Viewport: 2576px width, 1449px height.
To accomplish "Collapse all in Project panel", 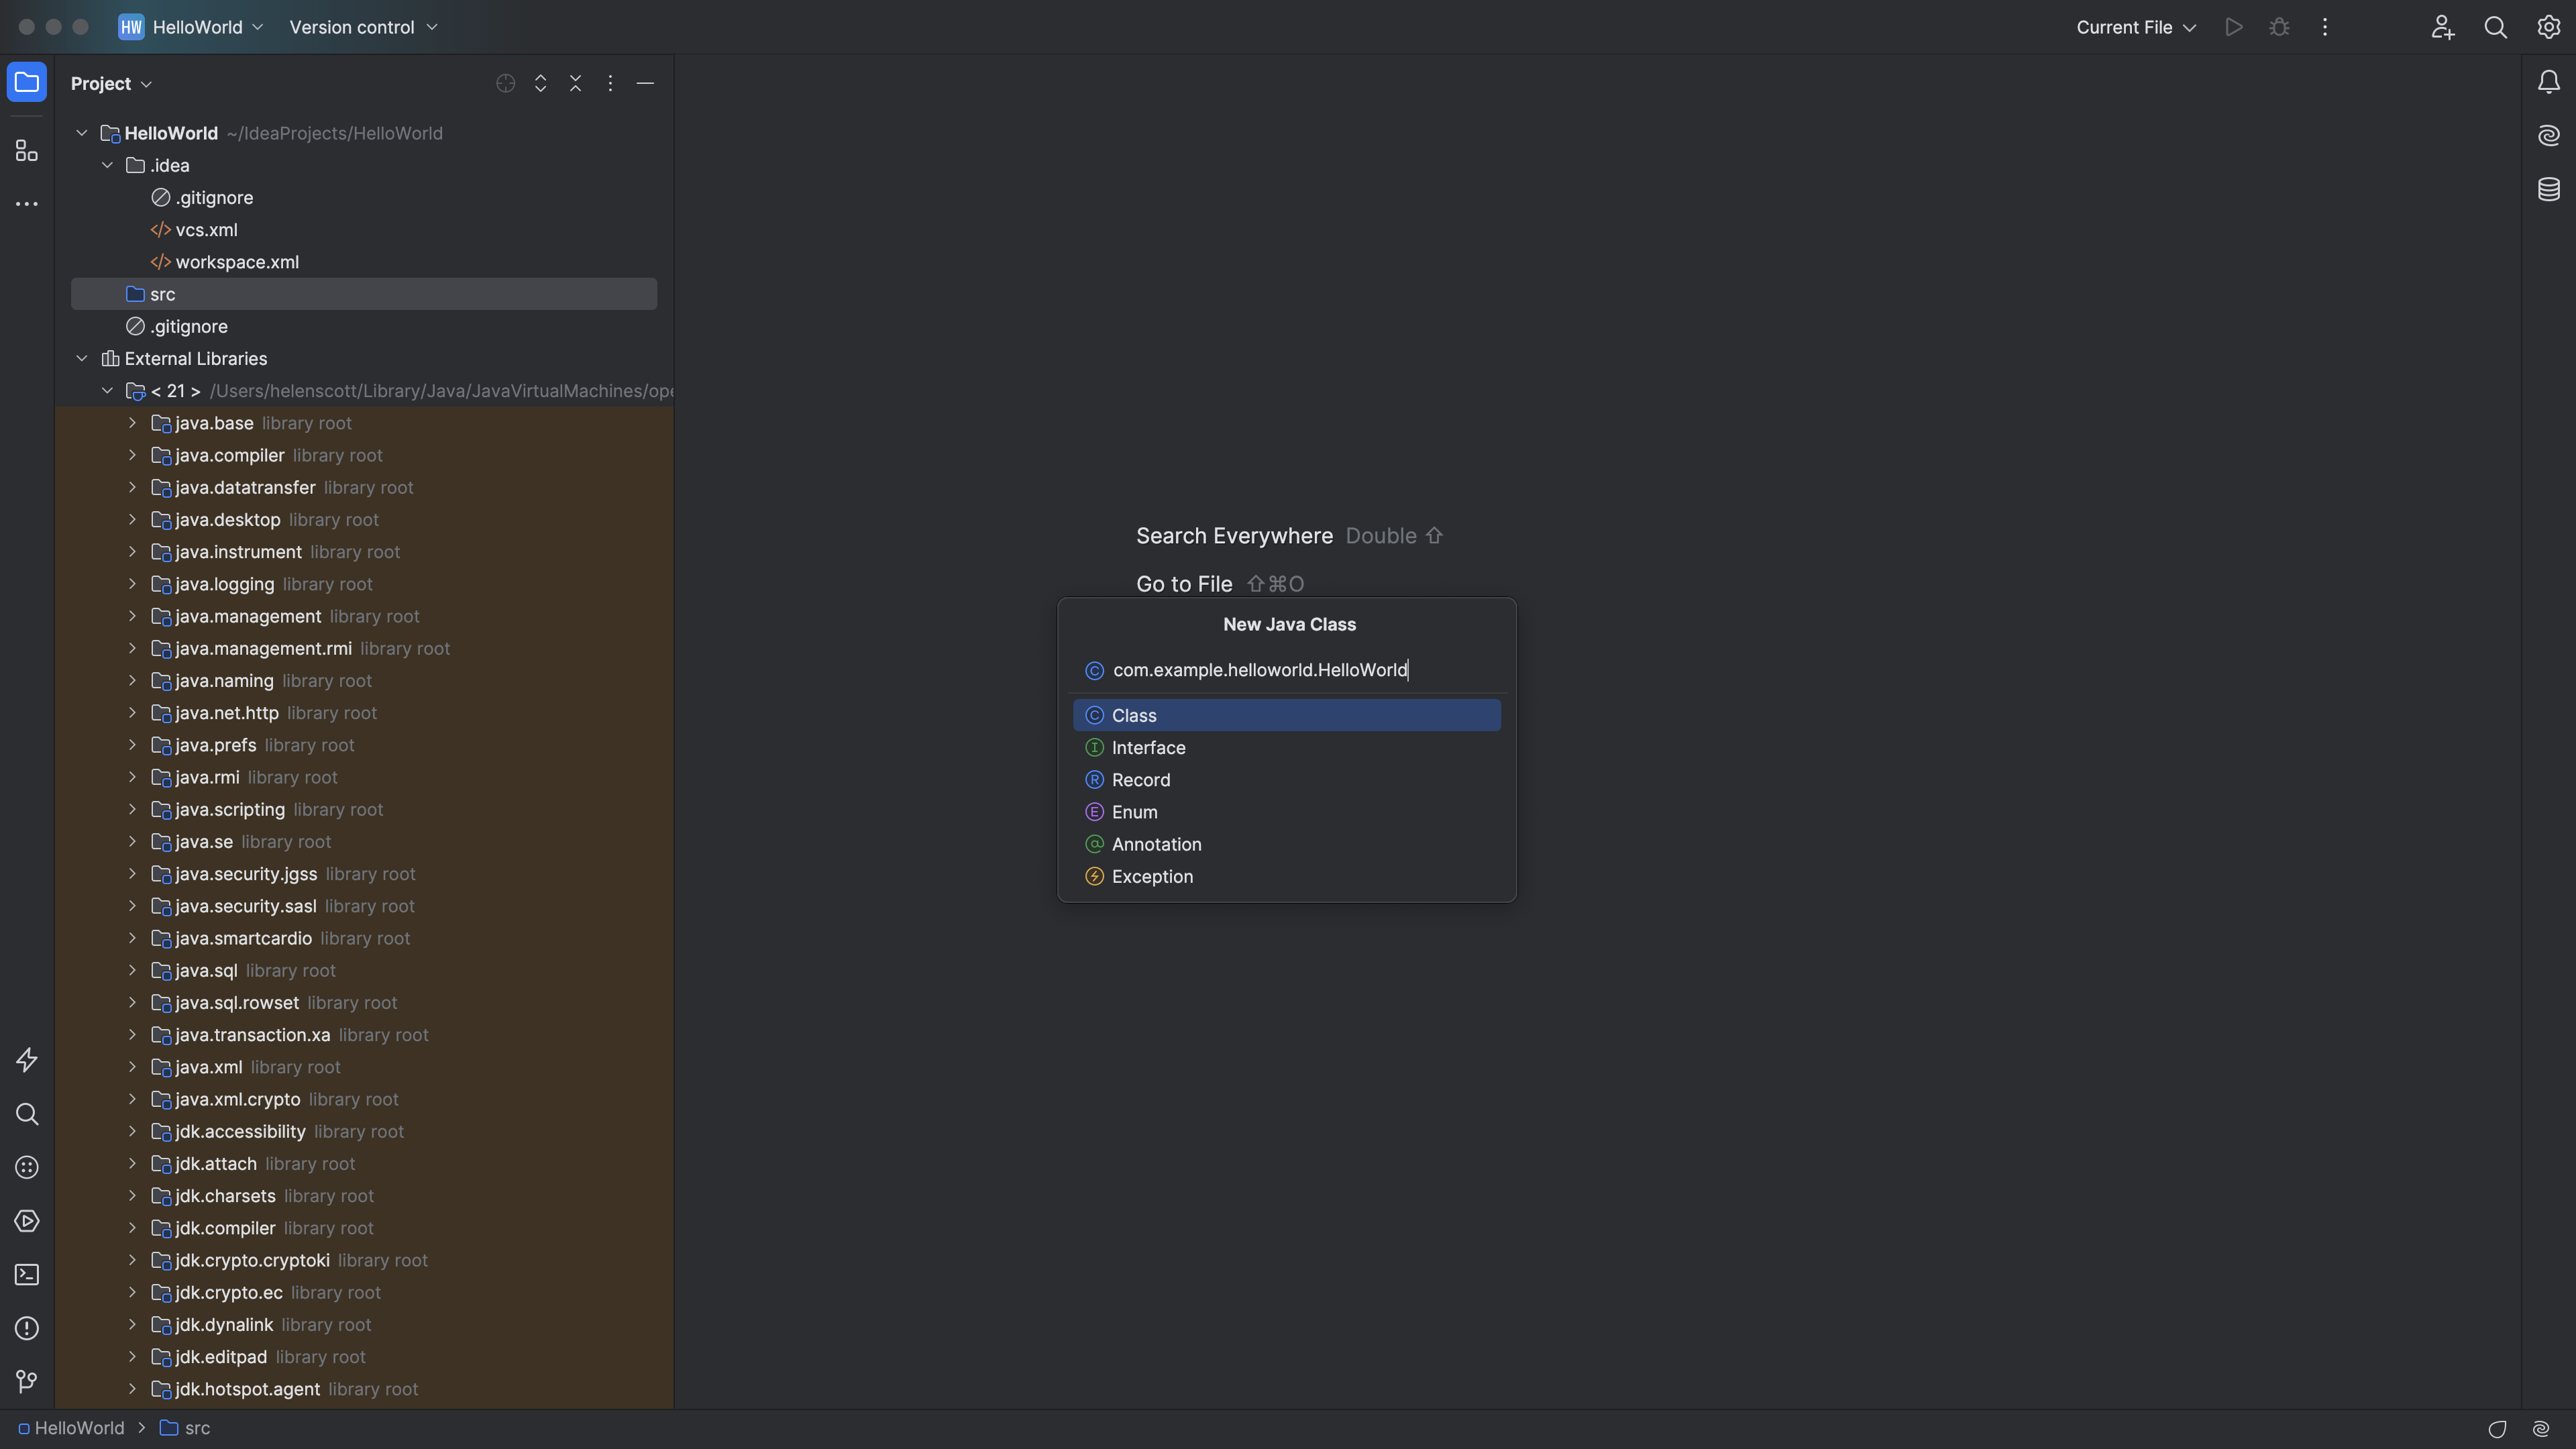I will [575, 84].
